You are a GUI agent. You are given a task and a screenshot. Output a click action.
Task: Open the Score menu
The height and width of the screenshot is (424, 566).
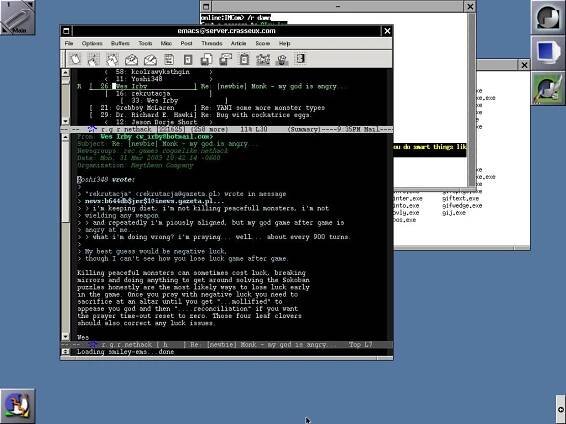(262, 43)
